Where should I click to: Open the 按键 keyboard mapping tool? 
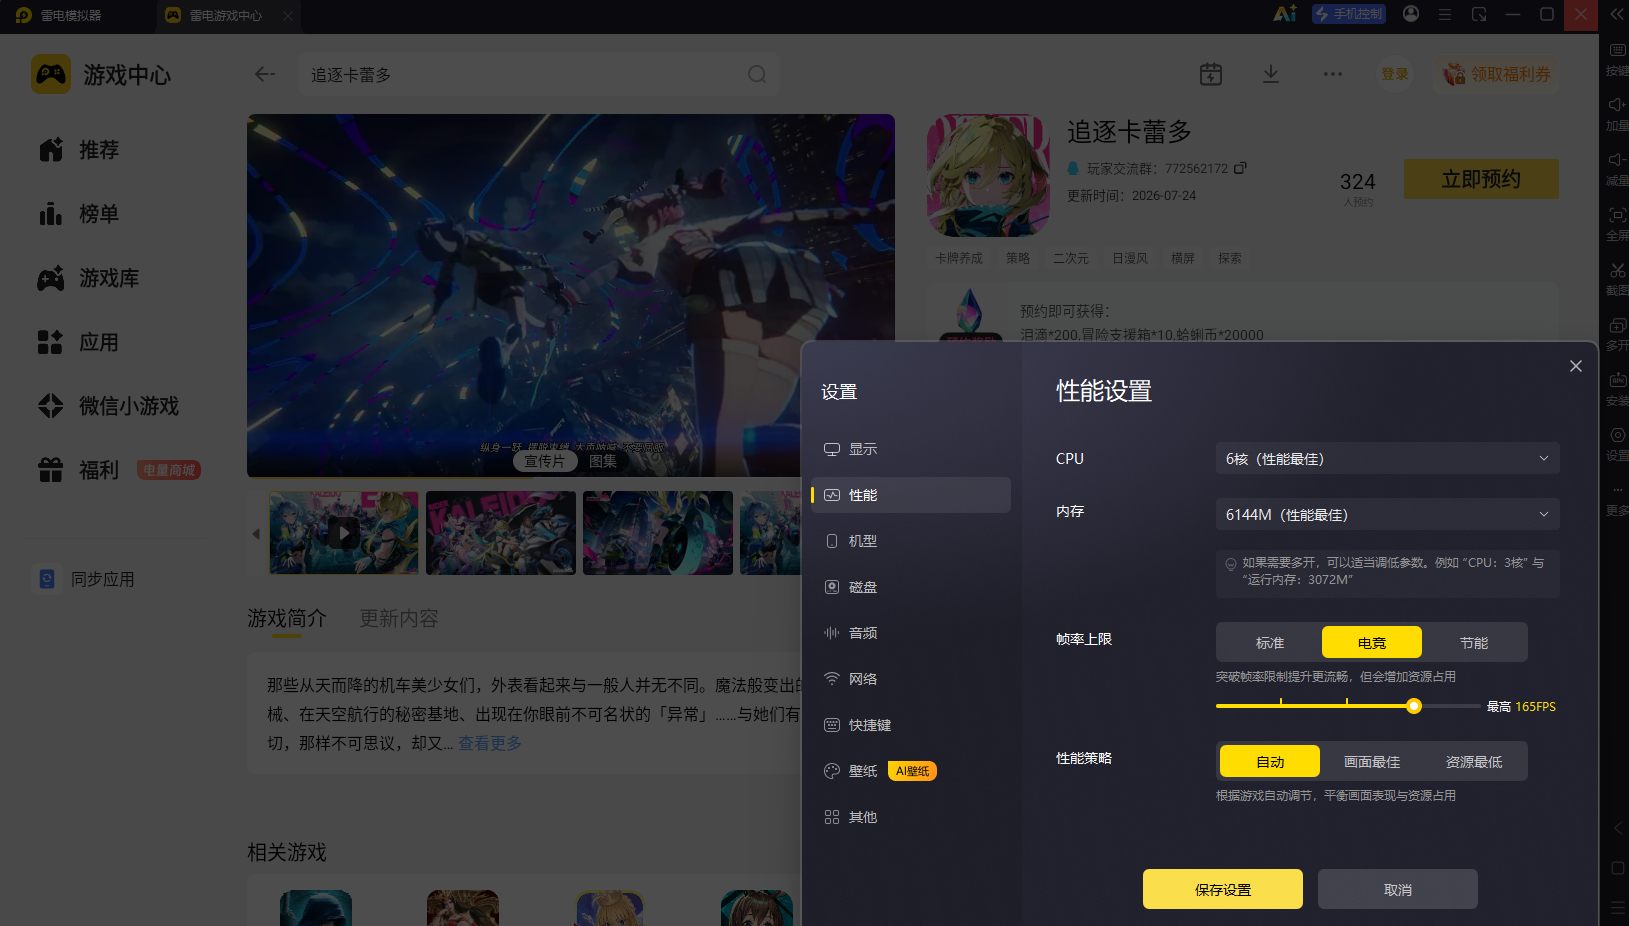click(x=1617, y=58)
